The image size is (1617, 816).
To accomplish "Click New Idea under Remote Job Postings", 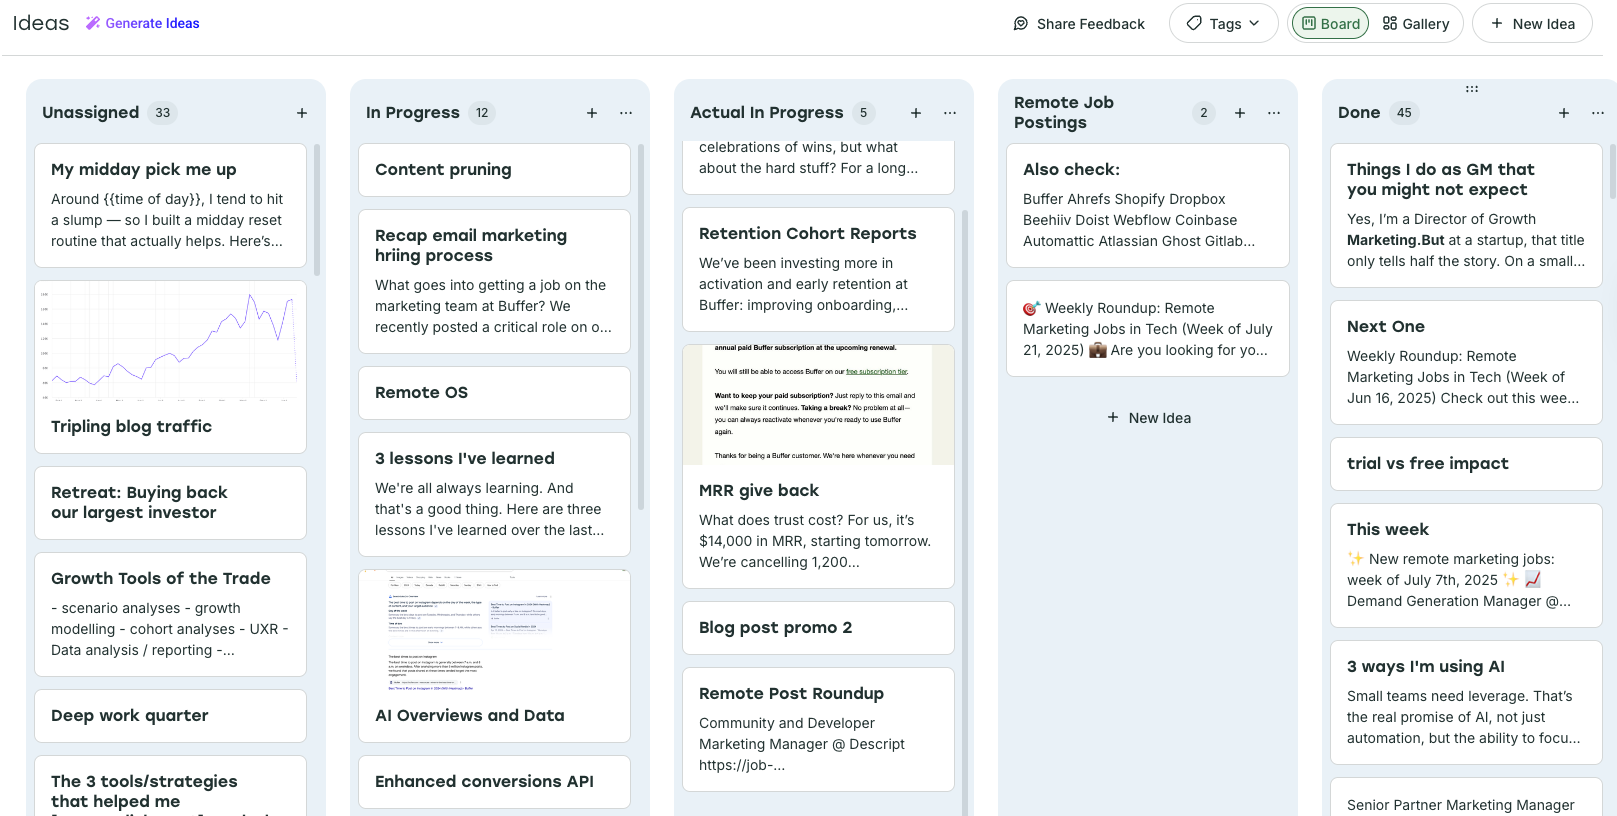I will coord(1148,418).
